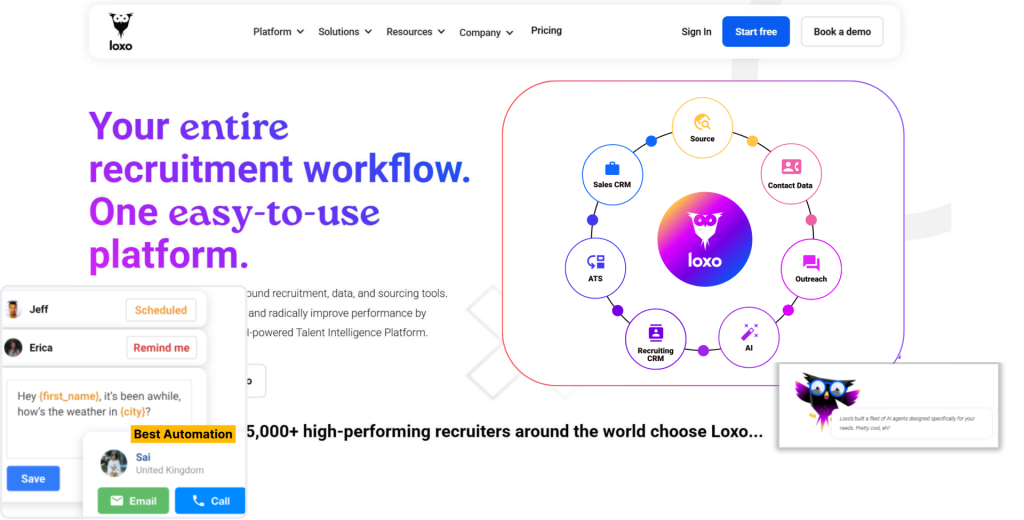Expand the Resources menu
The height and width of the screenshot is (520, 1024).
pyautogui.click(x=415, y=31)
